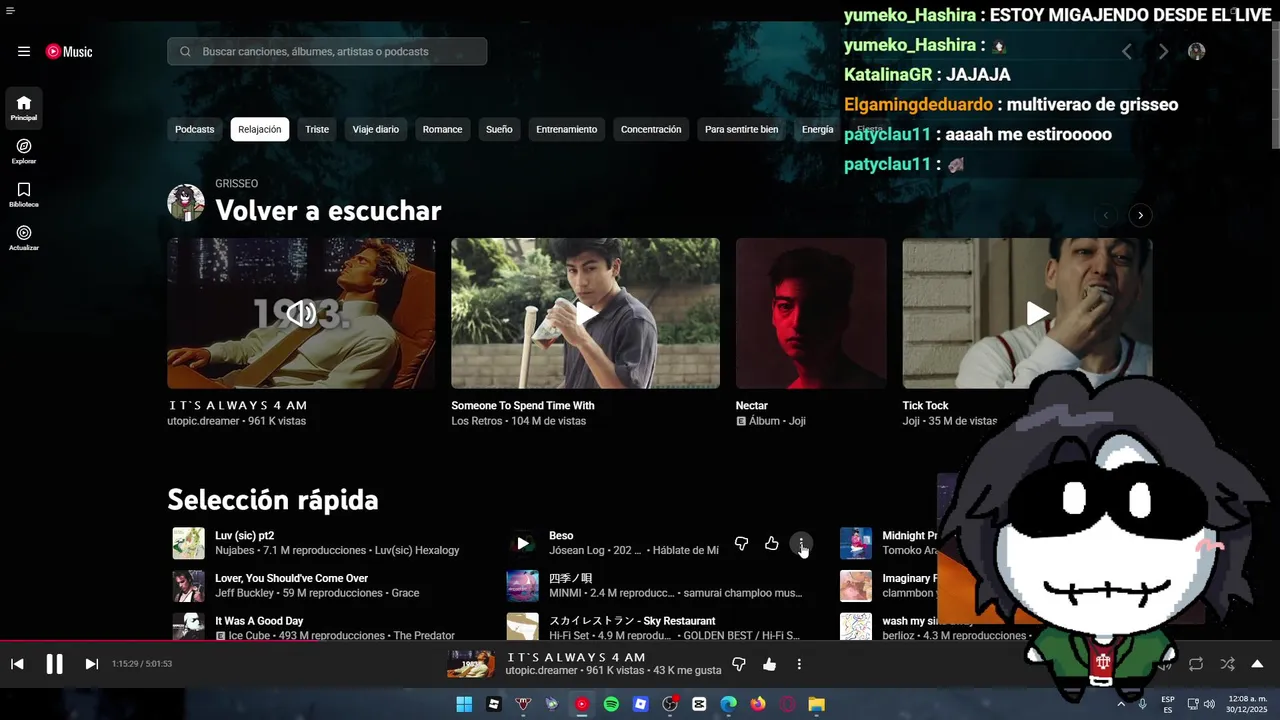Viewport: 1280px width, 720px height.
Task: Select the Para sentirte bien chip
Action: pos(741,129)
